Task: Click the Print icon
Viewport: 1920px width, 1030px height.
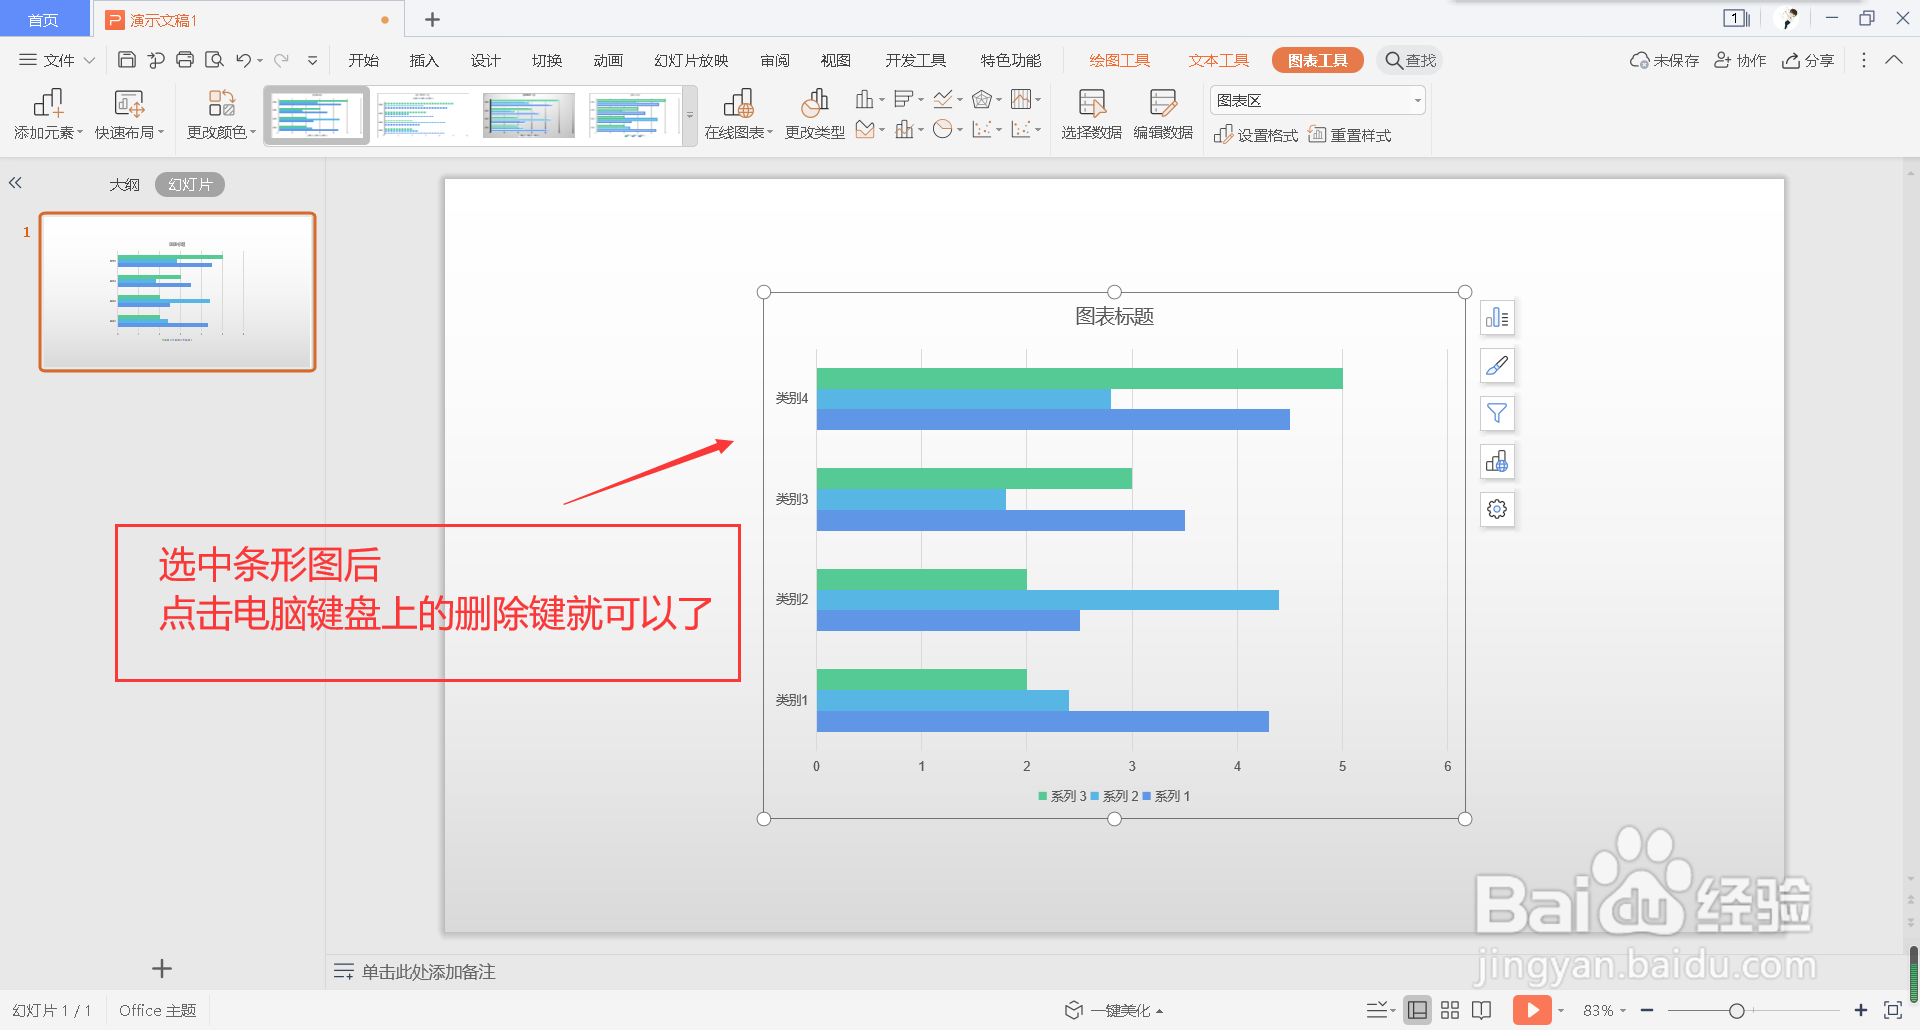Action: (x=185, y=60)
